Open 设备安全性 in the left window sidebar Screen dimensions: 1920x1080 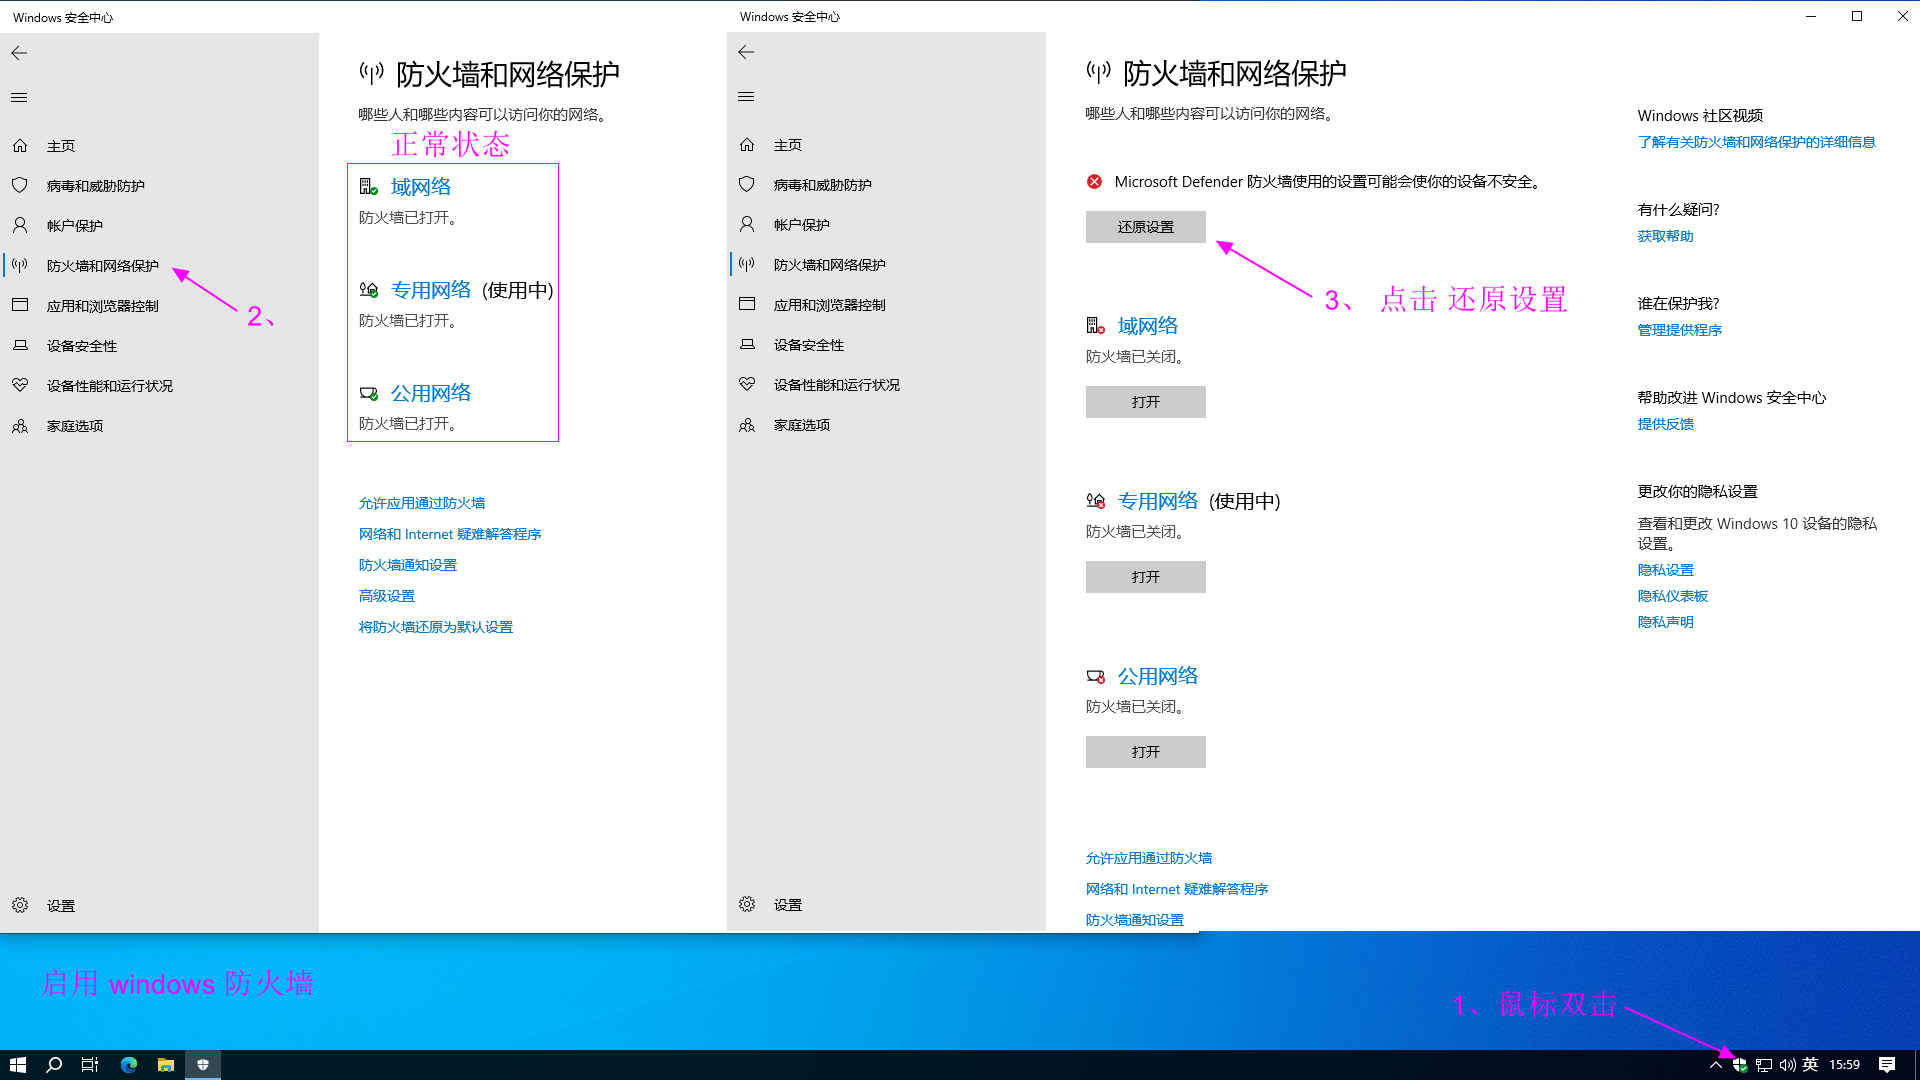tap(81, 346)
